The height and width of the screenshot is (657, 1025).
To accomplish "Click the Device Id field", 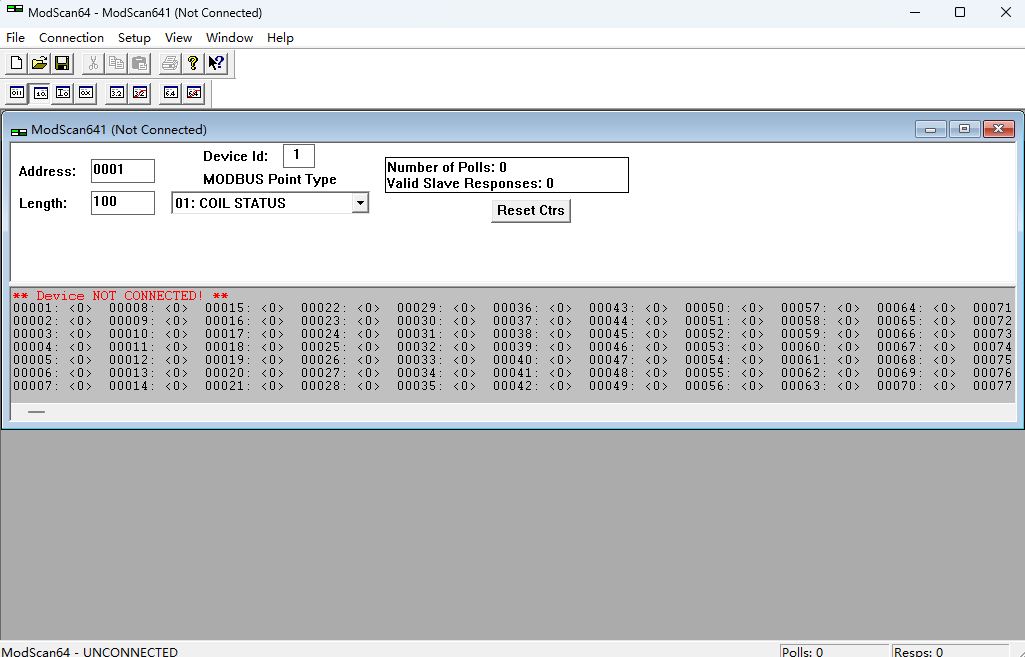I will pos(298,156).
